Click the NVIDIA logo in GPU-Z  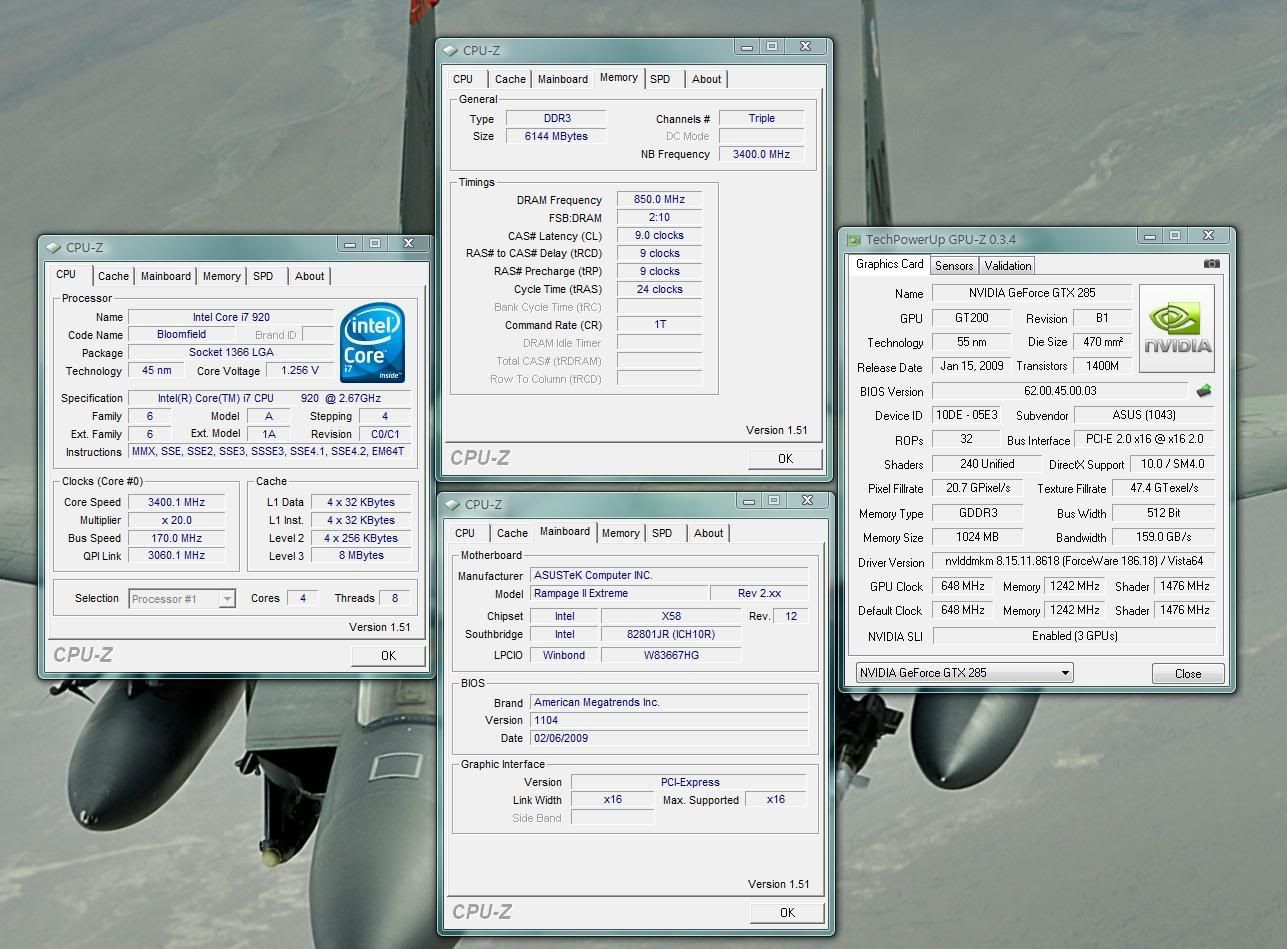pos(1177,328)
